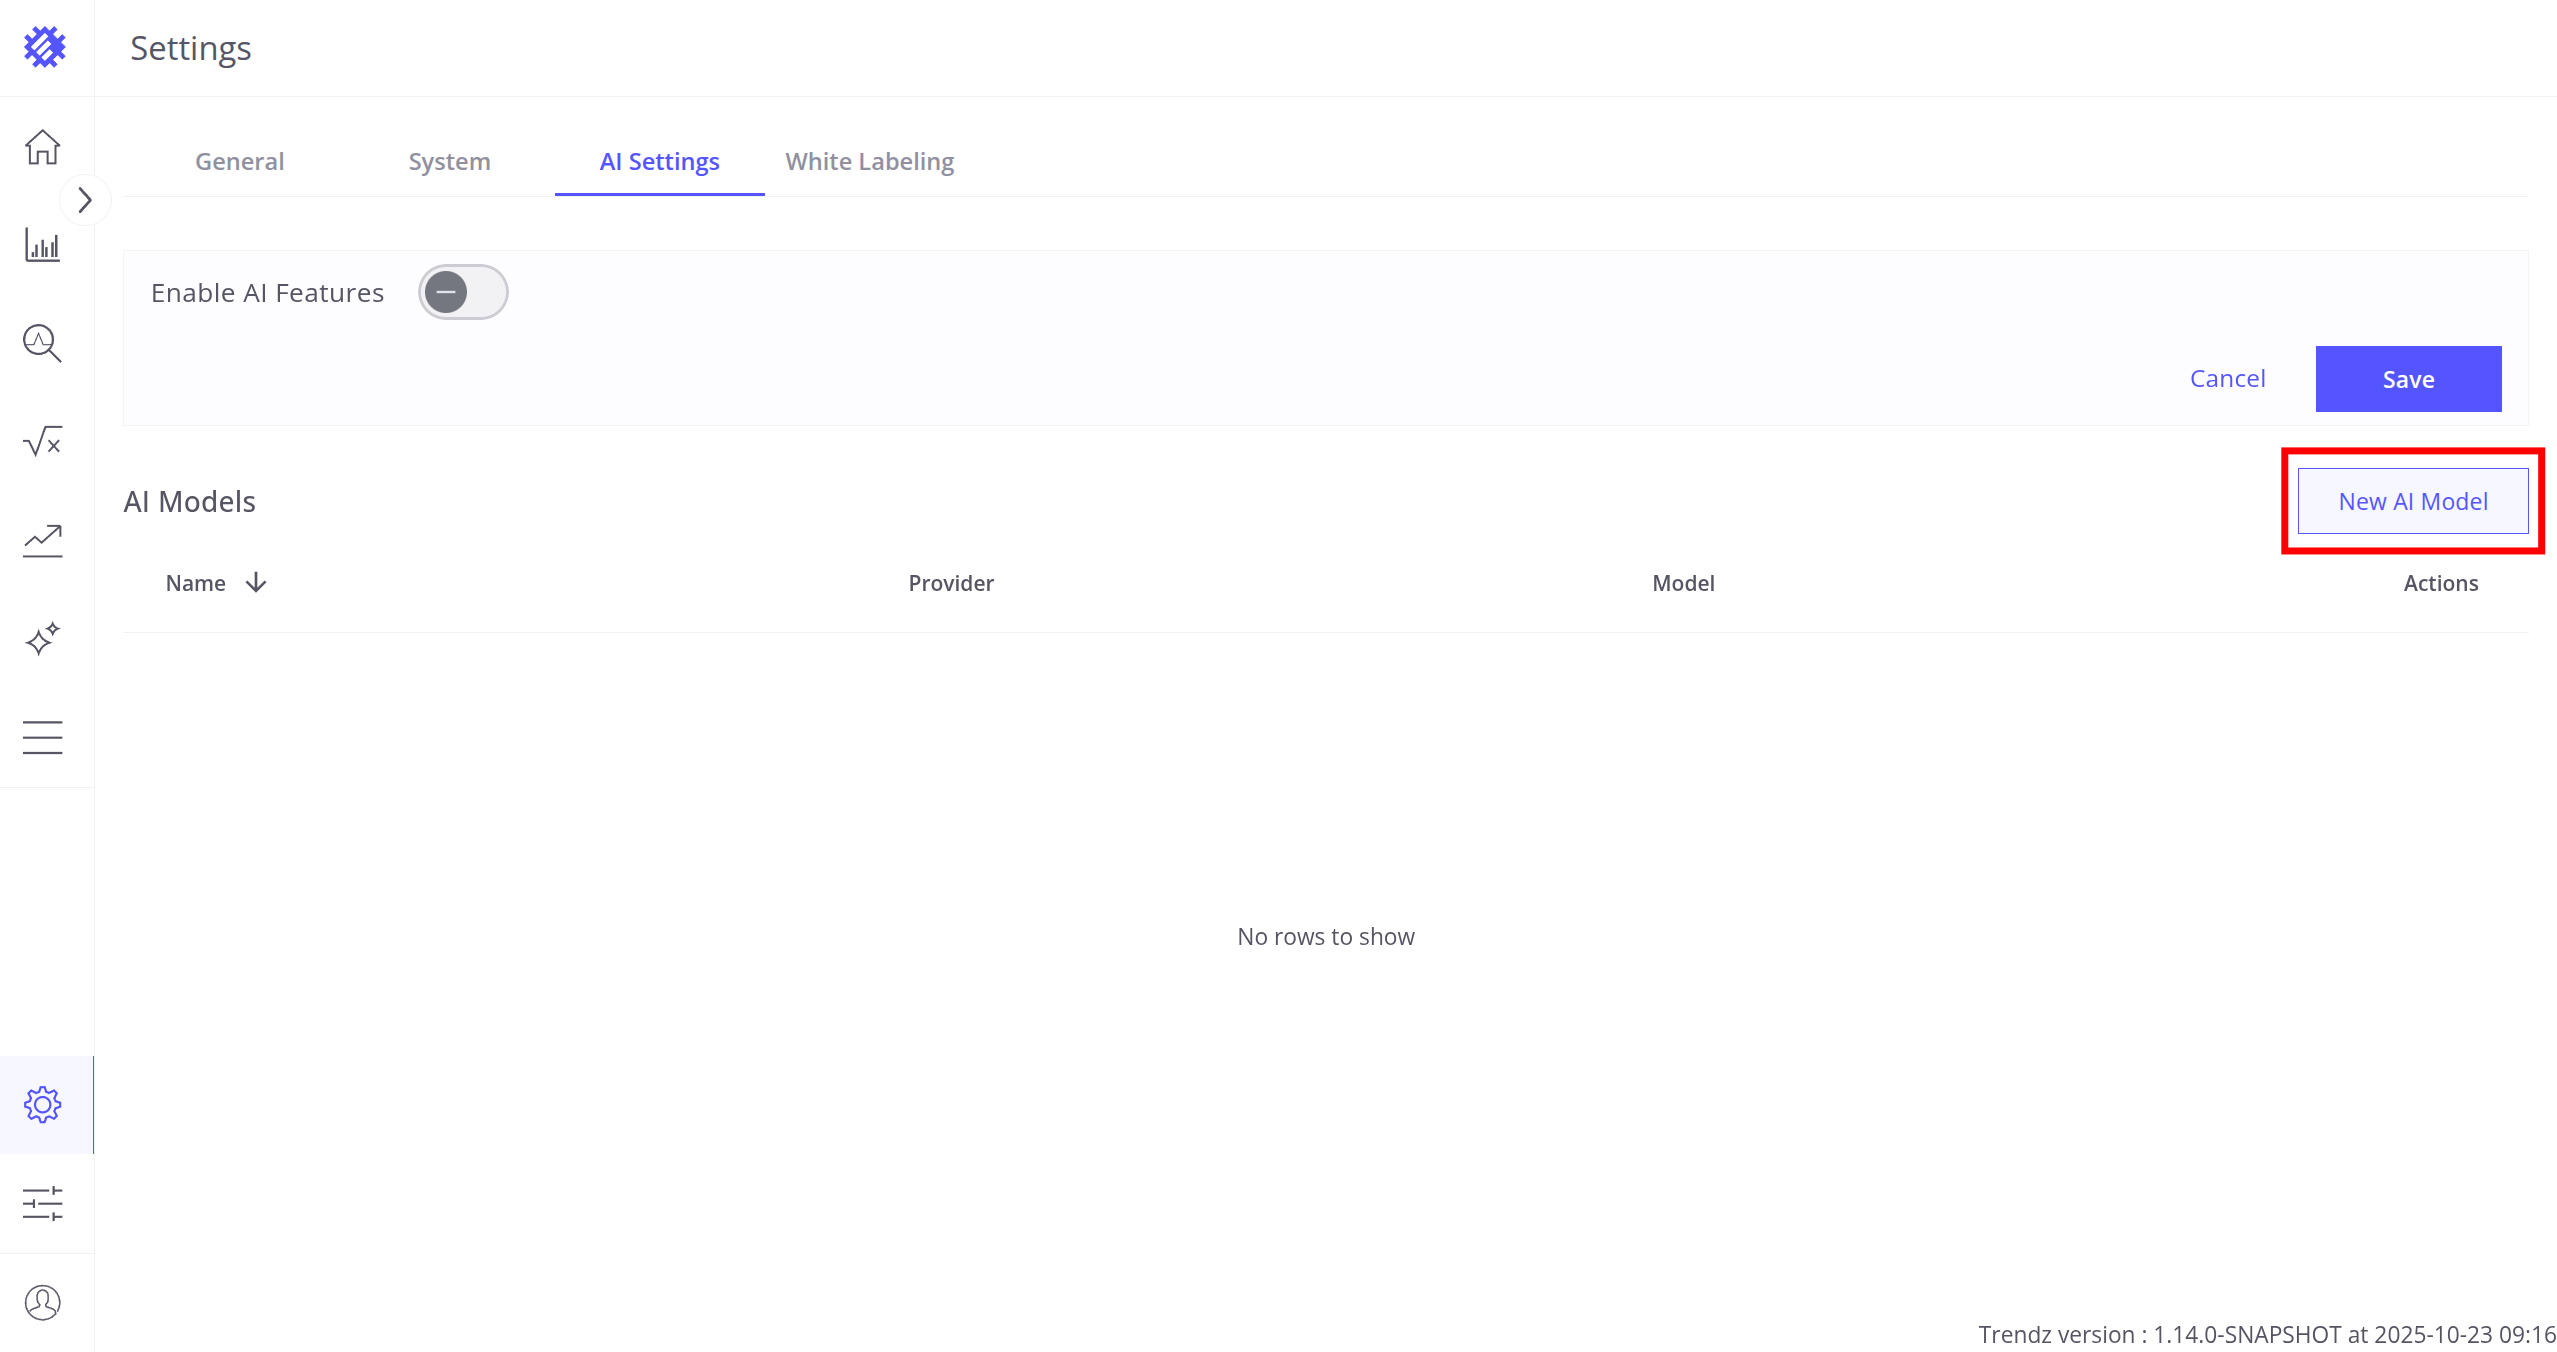Viewport: 2557px width, 1352px height.
Task: Add a New AI Model
Action: (x=2412, y=501)
